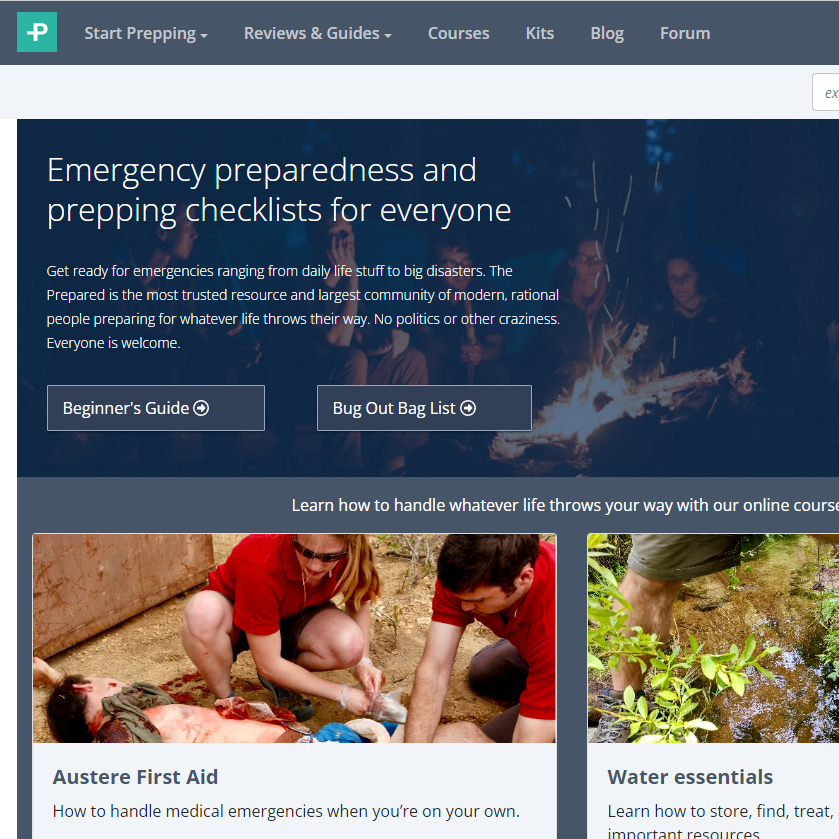Visit the Blog section
The height and width of the screenshot is (839, 839).
pos(607,33)
